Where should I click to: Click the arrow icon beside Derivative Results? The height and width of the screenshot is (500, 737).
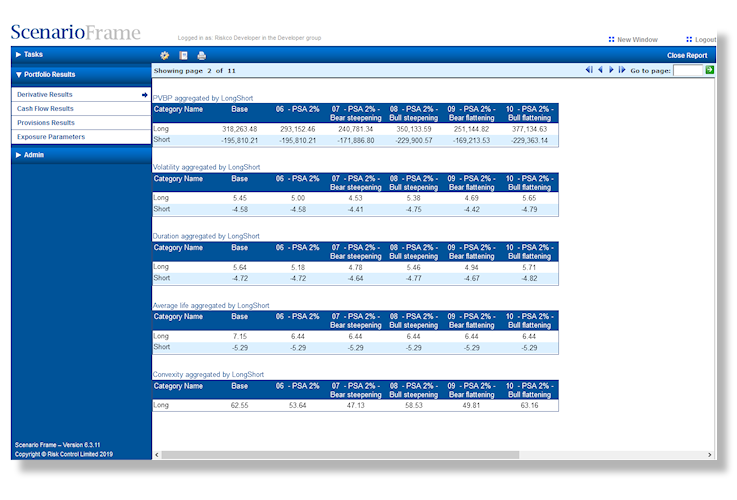point(144,94)
